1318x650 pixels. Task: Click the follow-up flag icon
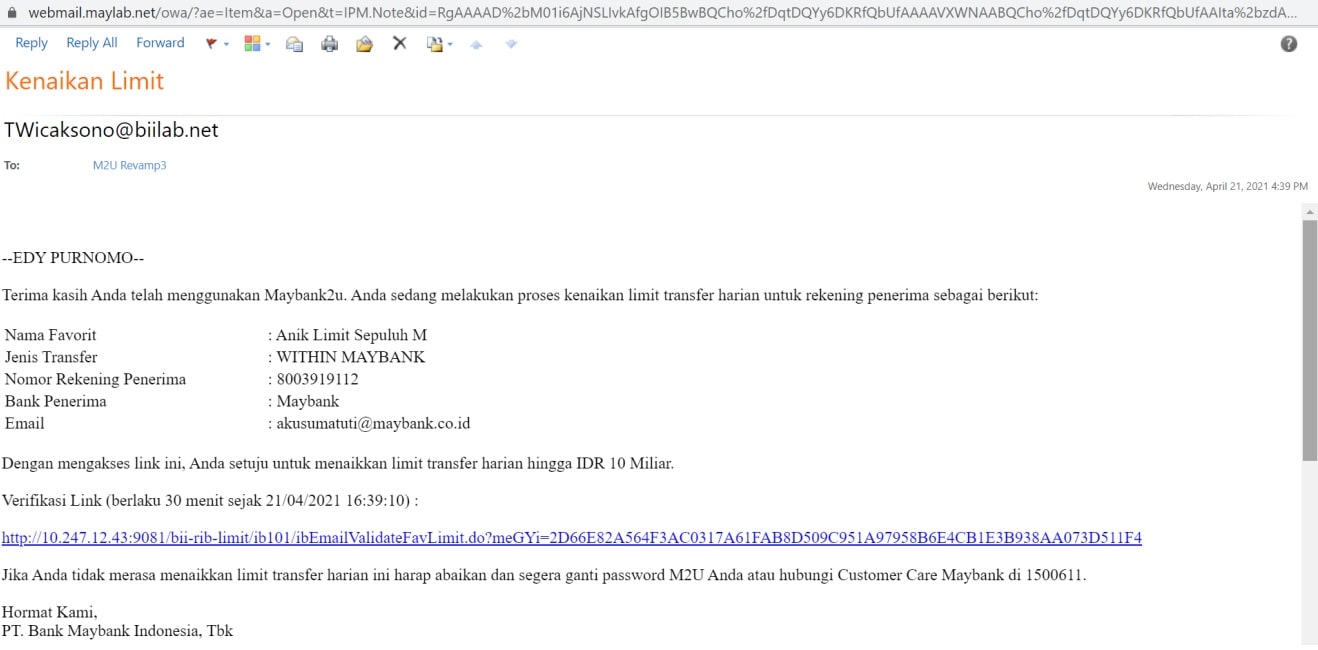click(x=211, y=43)
